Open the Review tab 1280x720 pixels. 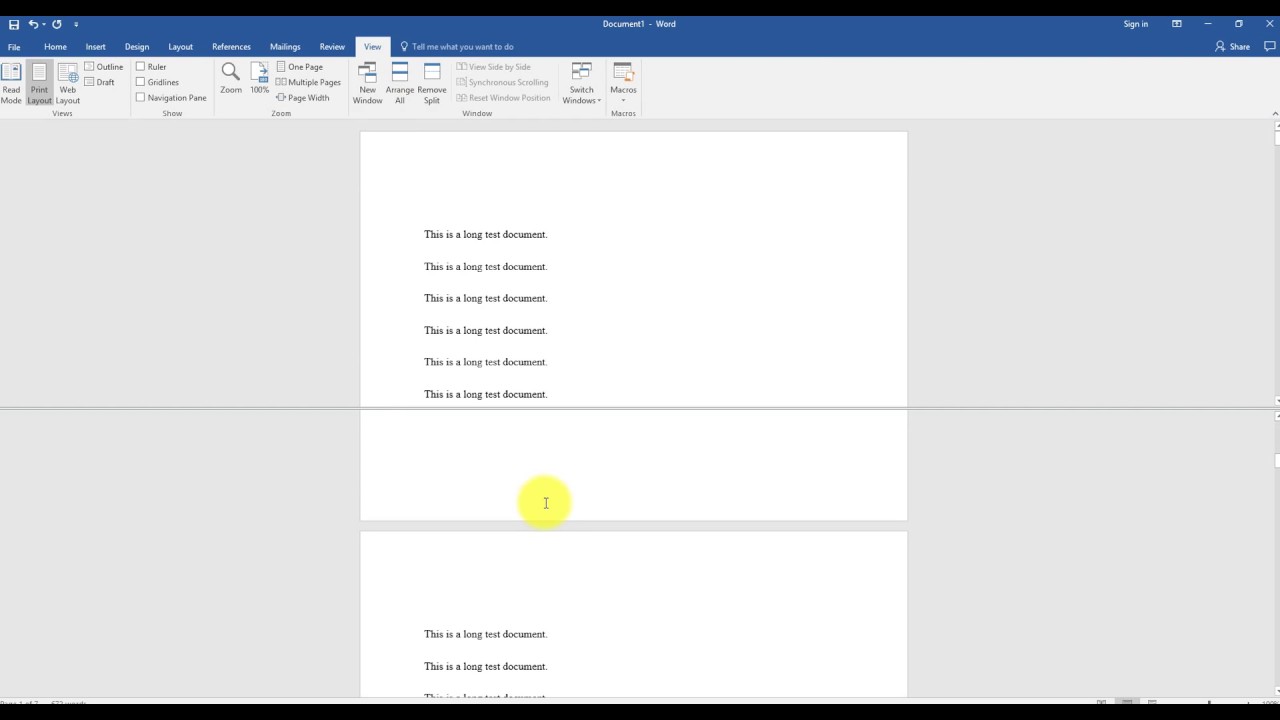(332, 47)
